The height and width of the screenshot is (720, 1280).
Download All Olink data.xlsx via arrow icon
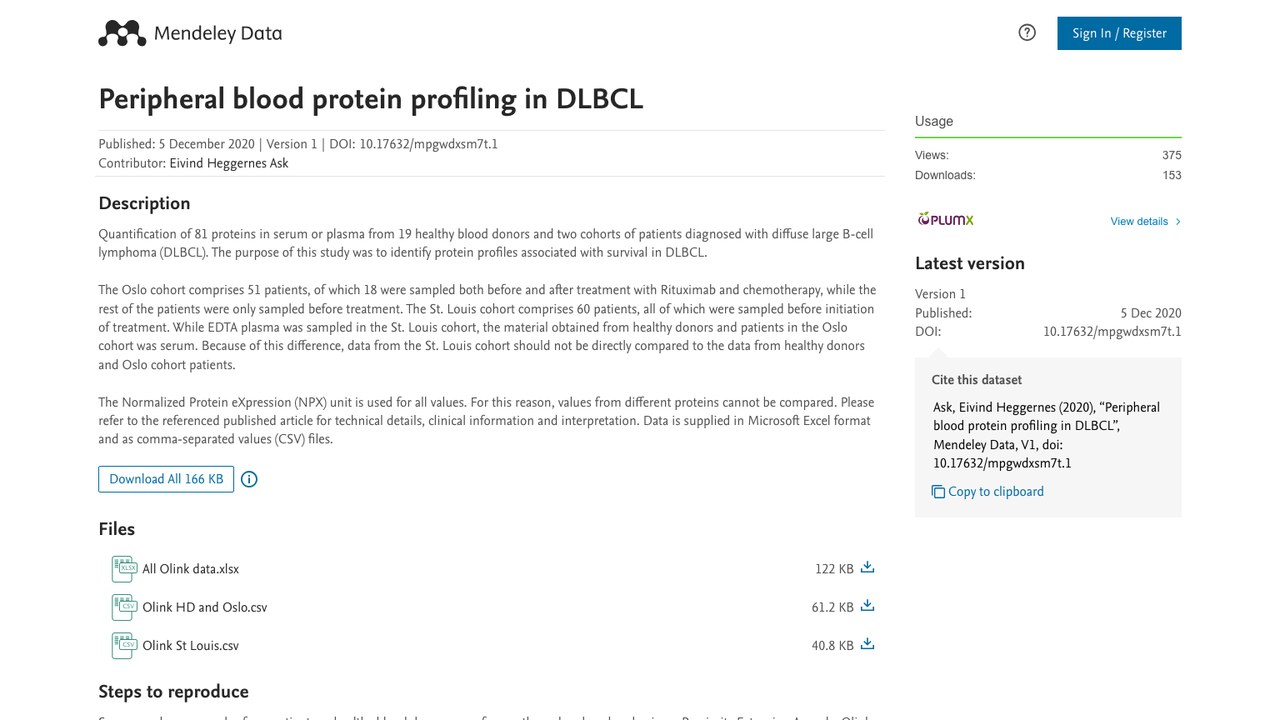pyautogui.click(x=867, y=567)
